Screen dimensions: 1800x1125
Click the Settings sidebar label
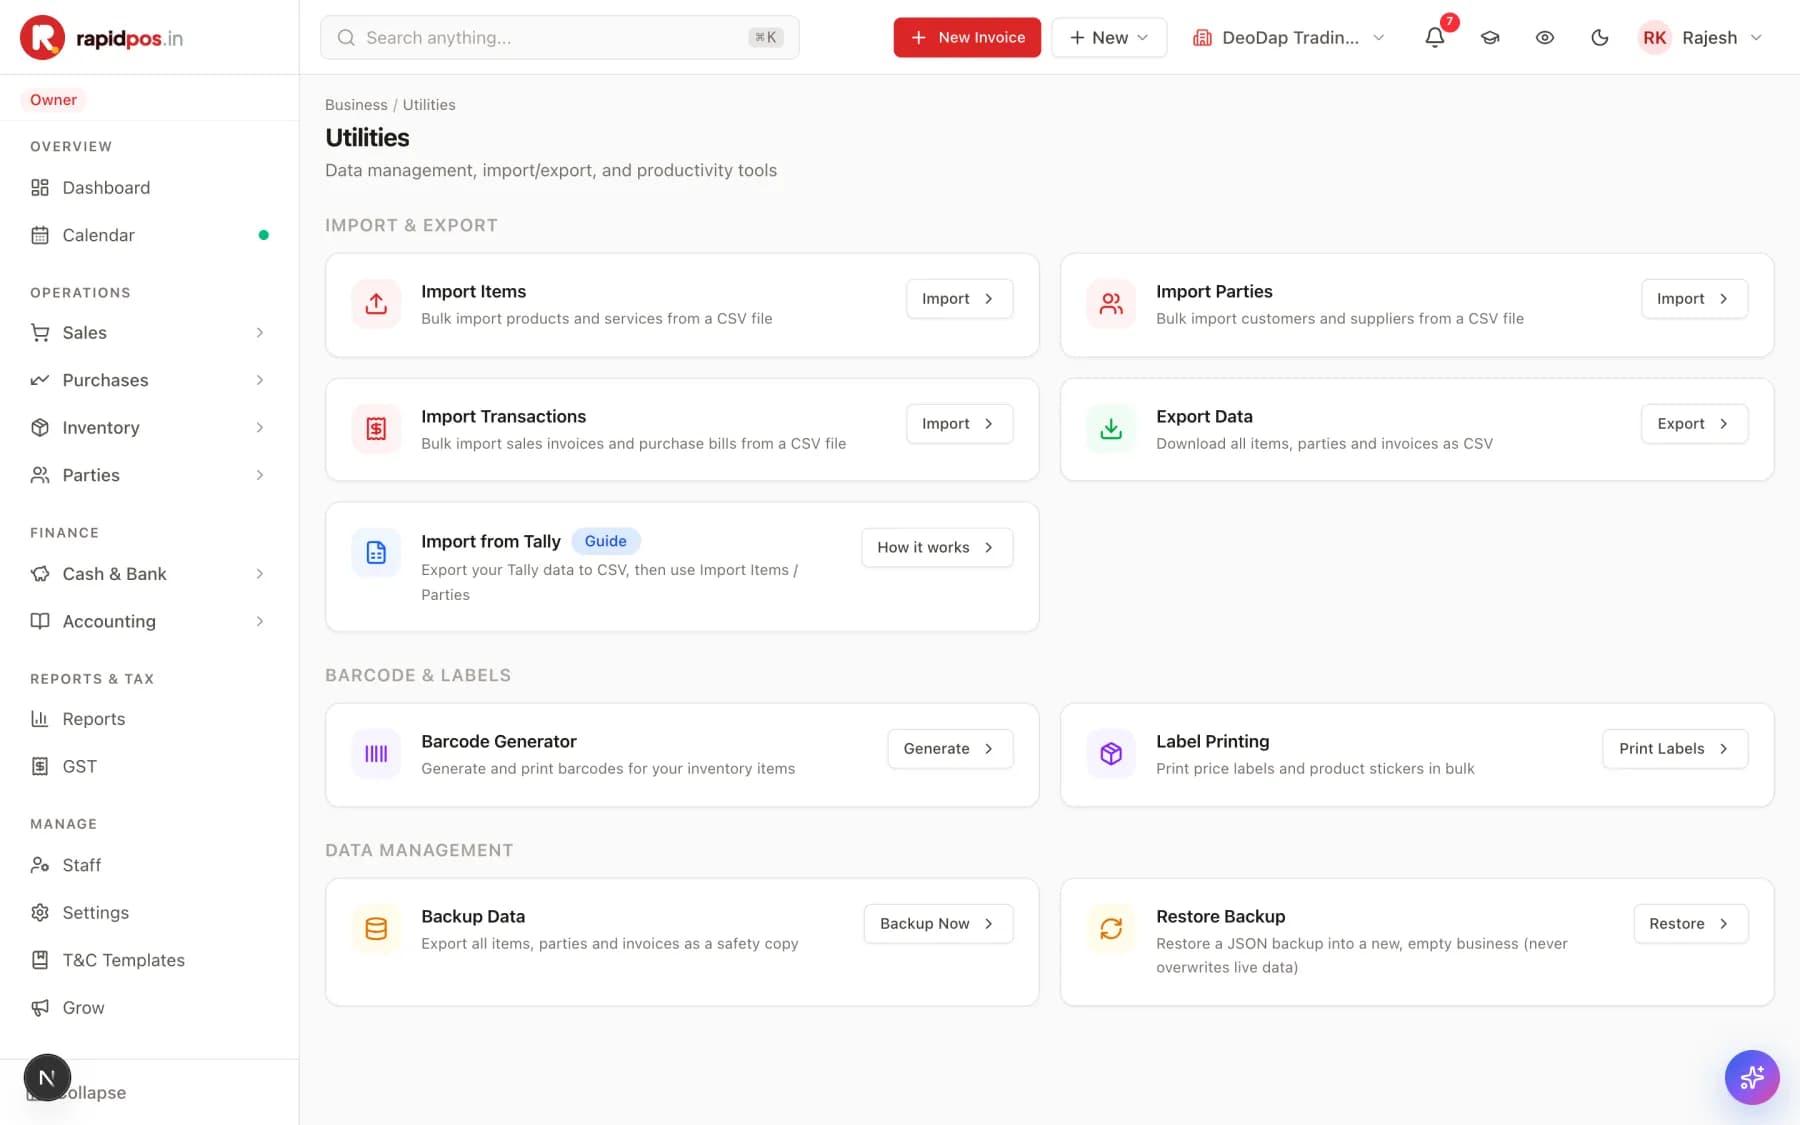(96, 913)
